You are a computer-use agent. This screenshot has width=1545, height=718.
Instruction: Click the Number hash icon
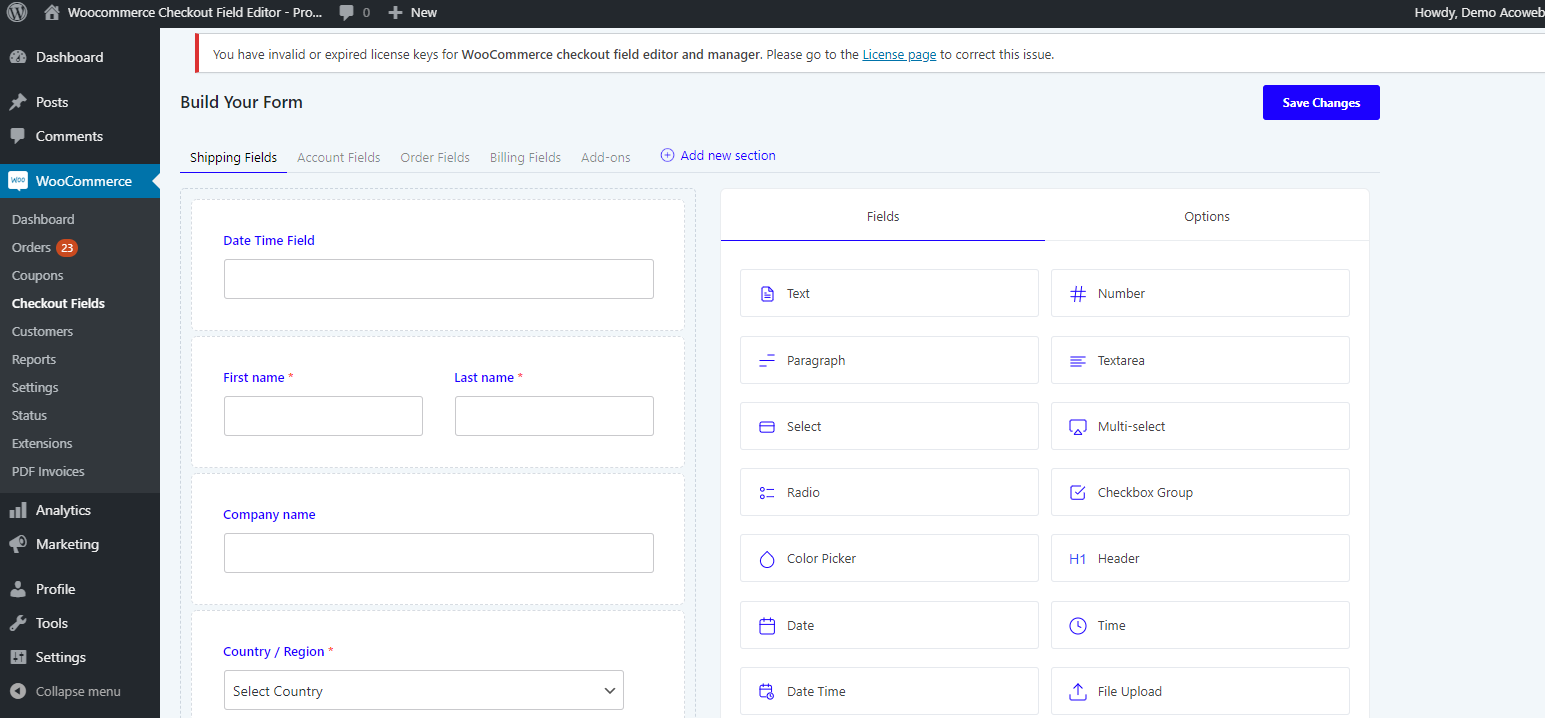pyautogui.click(x=1078, y=294)
